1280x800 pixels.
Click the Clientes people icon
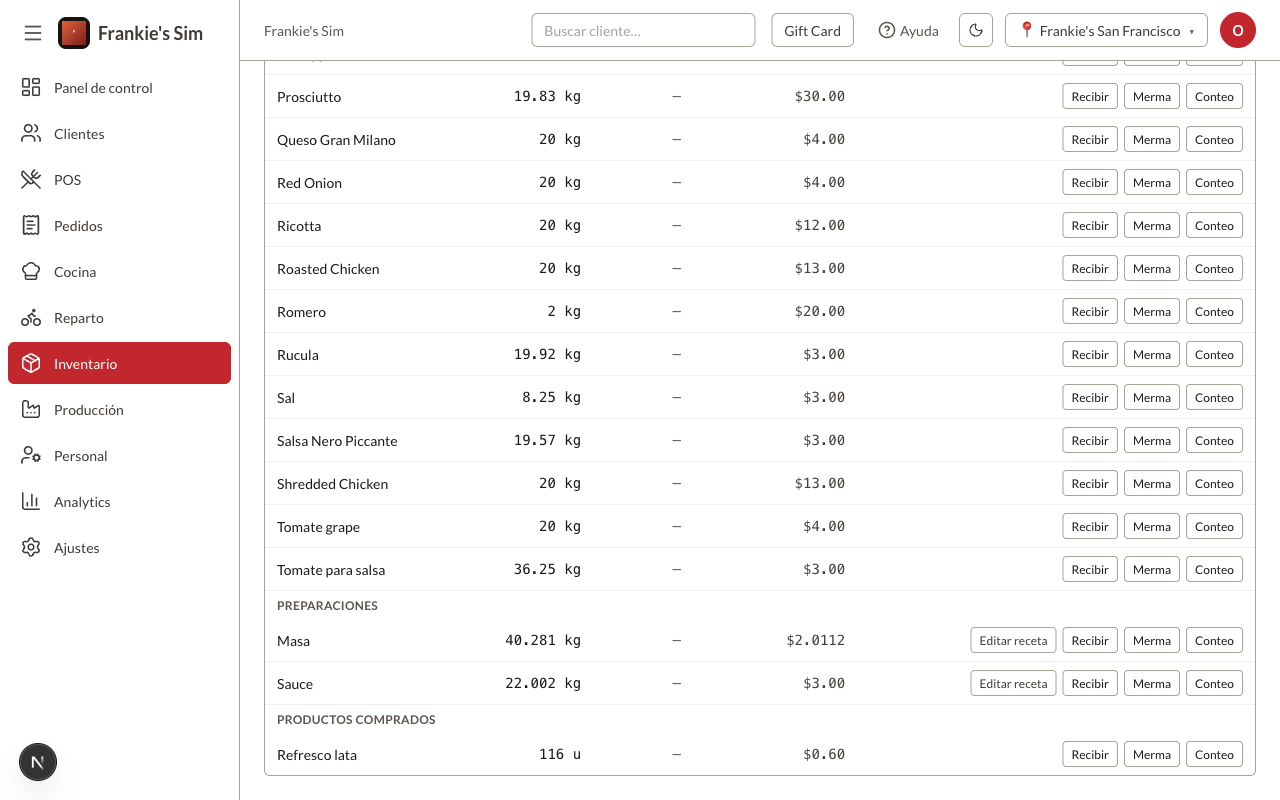pos(31,133)
